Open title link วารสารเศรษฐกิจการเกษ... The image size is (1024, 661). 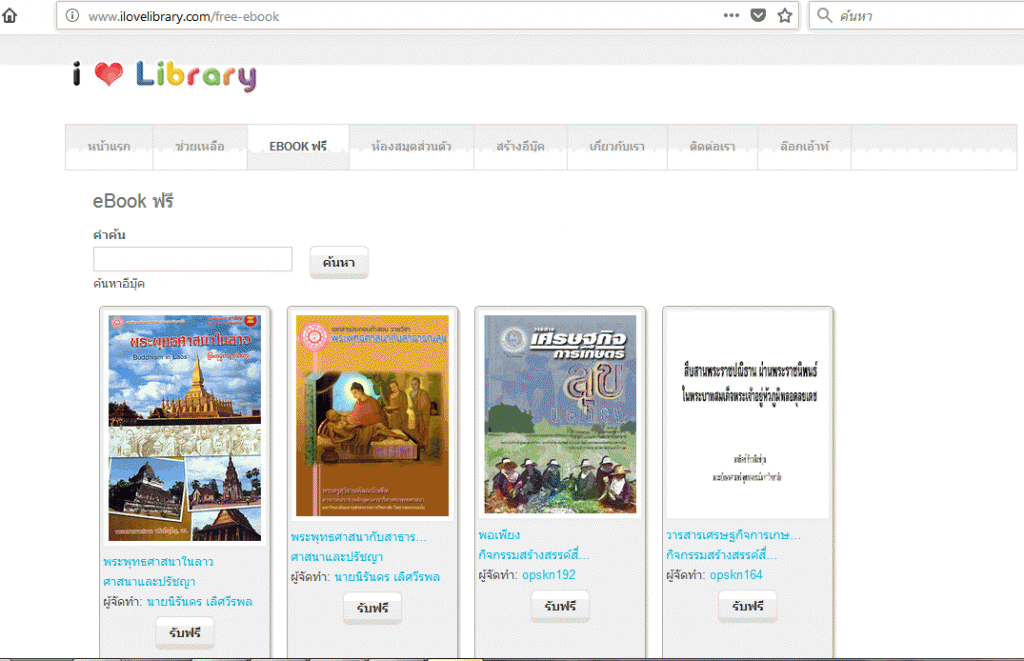click(733, 535)
